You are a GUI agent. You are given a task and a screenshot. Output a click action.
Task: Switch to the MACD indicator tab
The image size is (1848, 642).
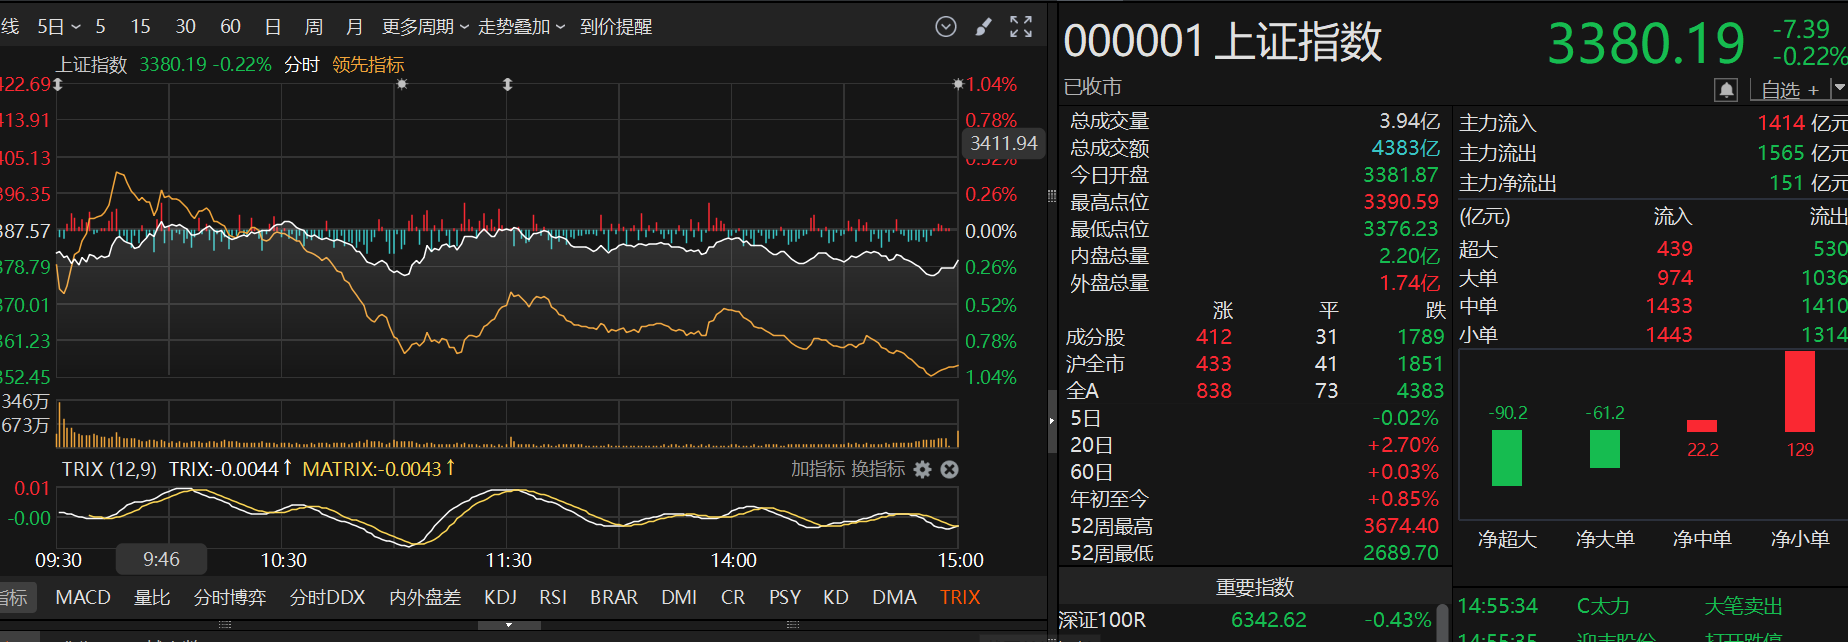point(83,597)
